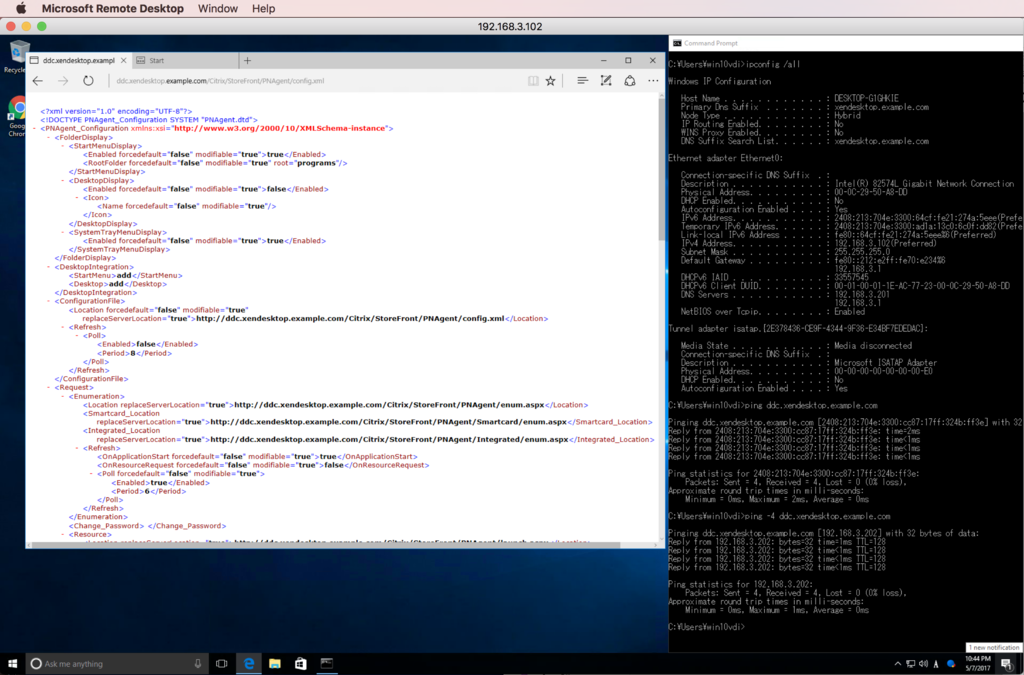The height and width of the screenshot is (675, 1024).
Task: Collapse the ConfigurationFile XML node
Action: tap(49, 301)
